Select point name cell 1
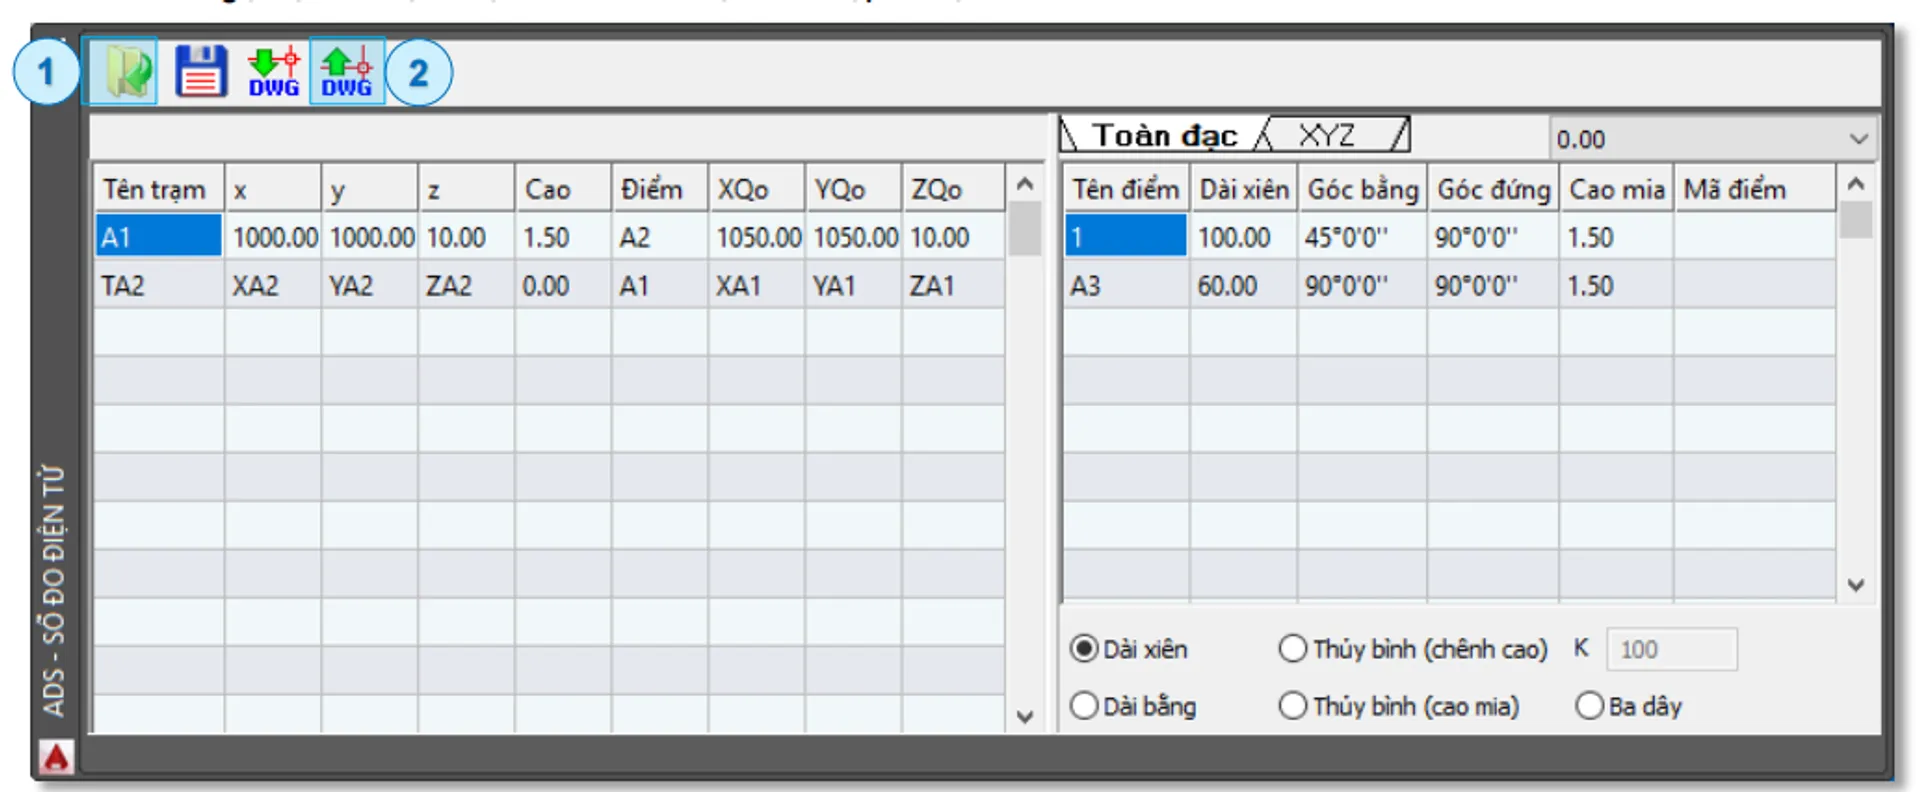 pyautogui.click(x=1126, y=237)
